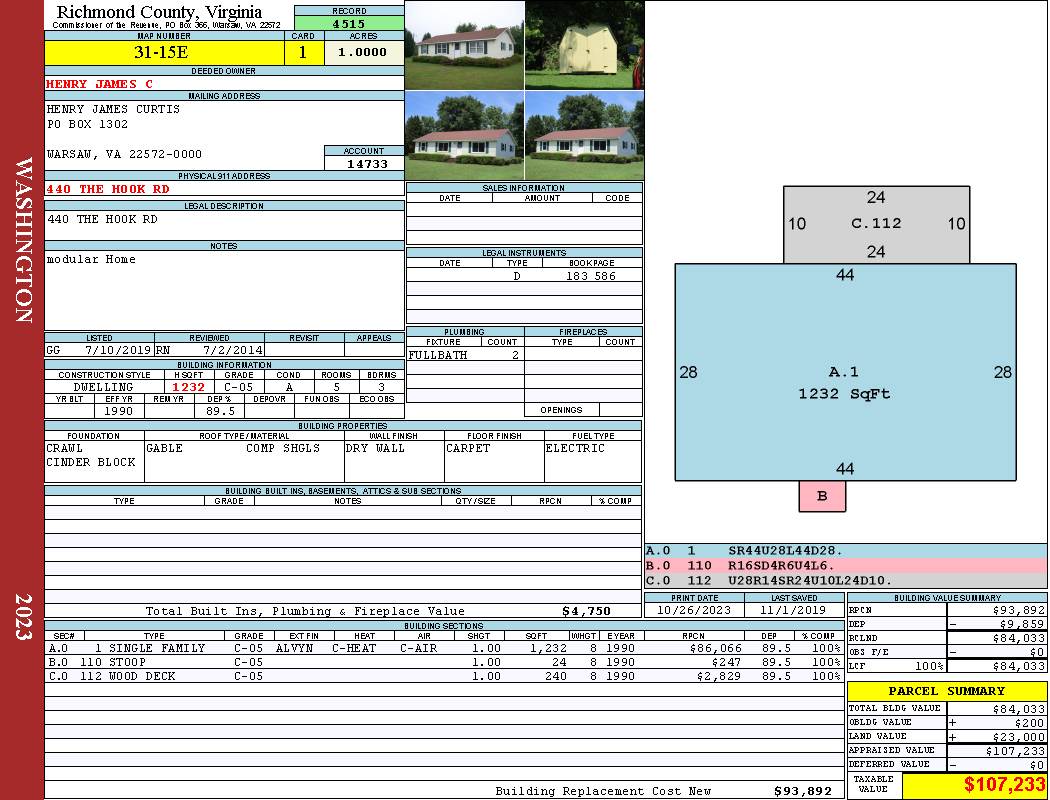
Task: Click appraised value $107,233
Action: [x=1015, y=750]
